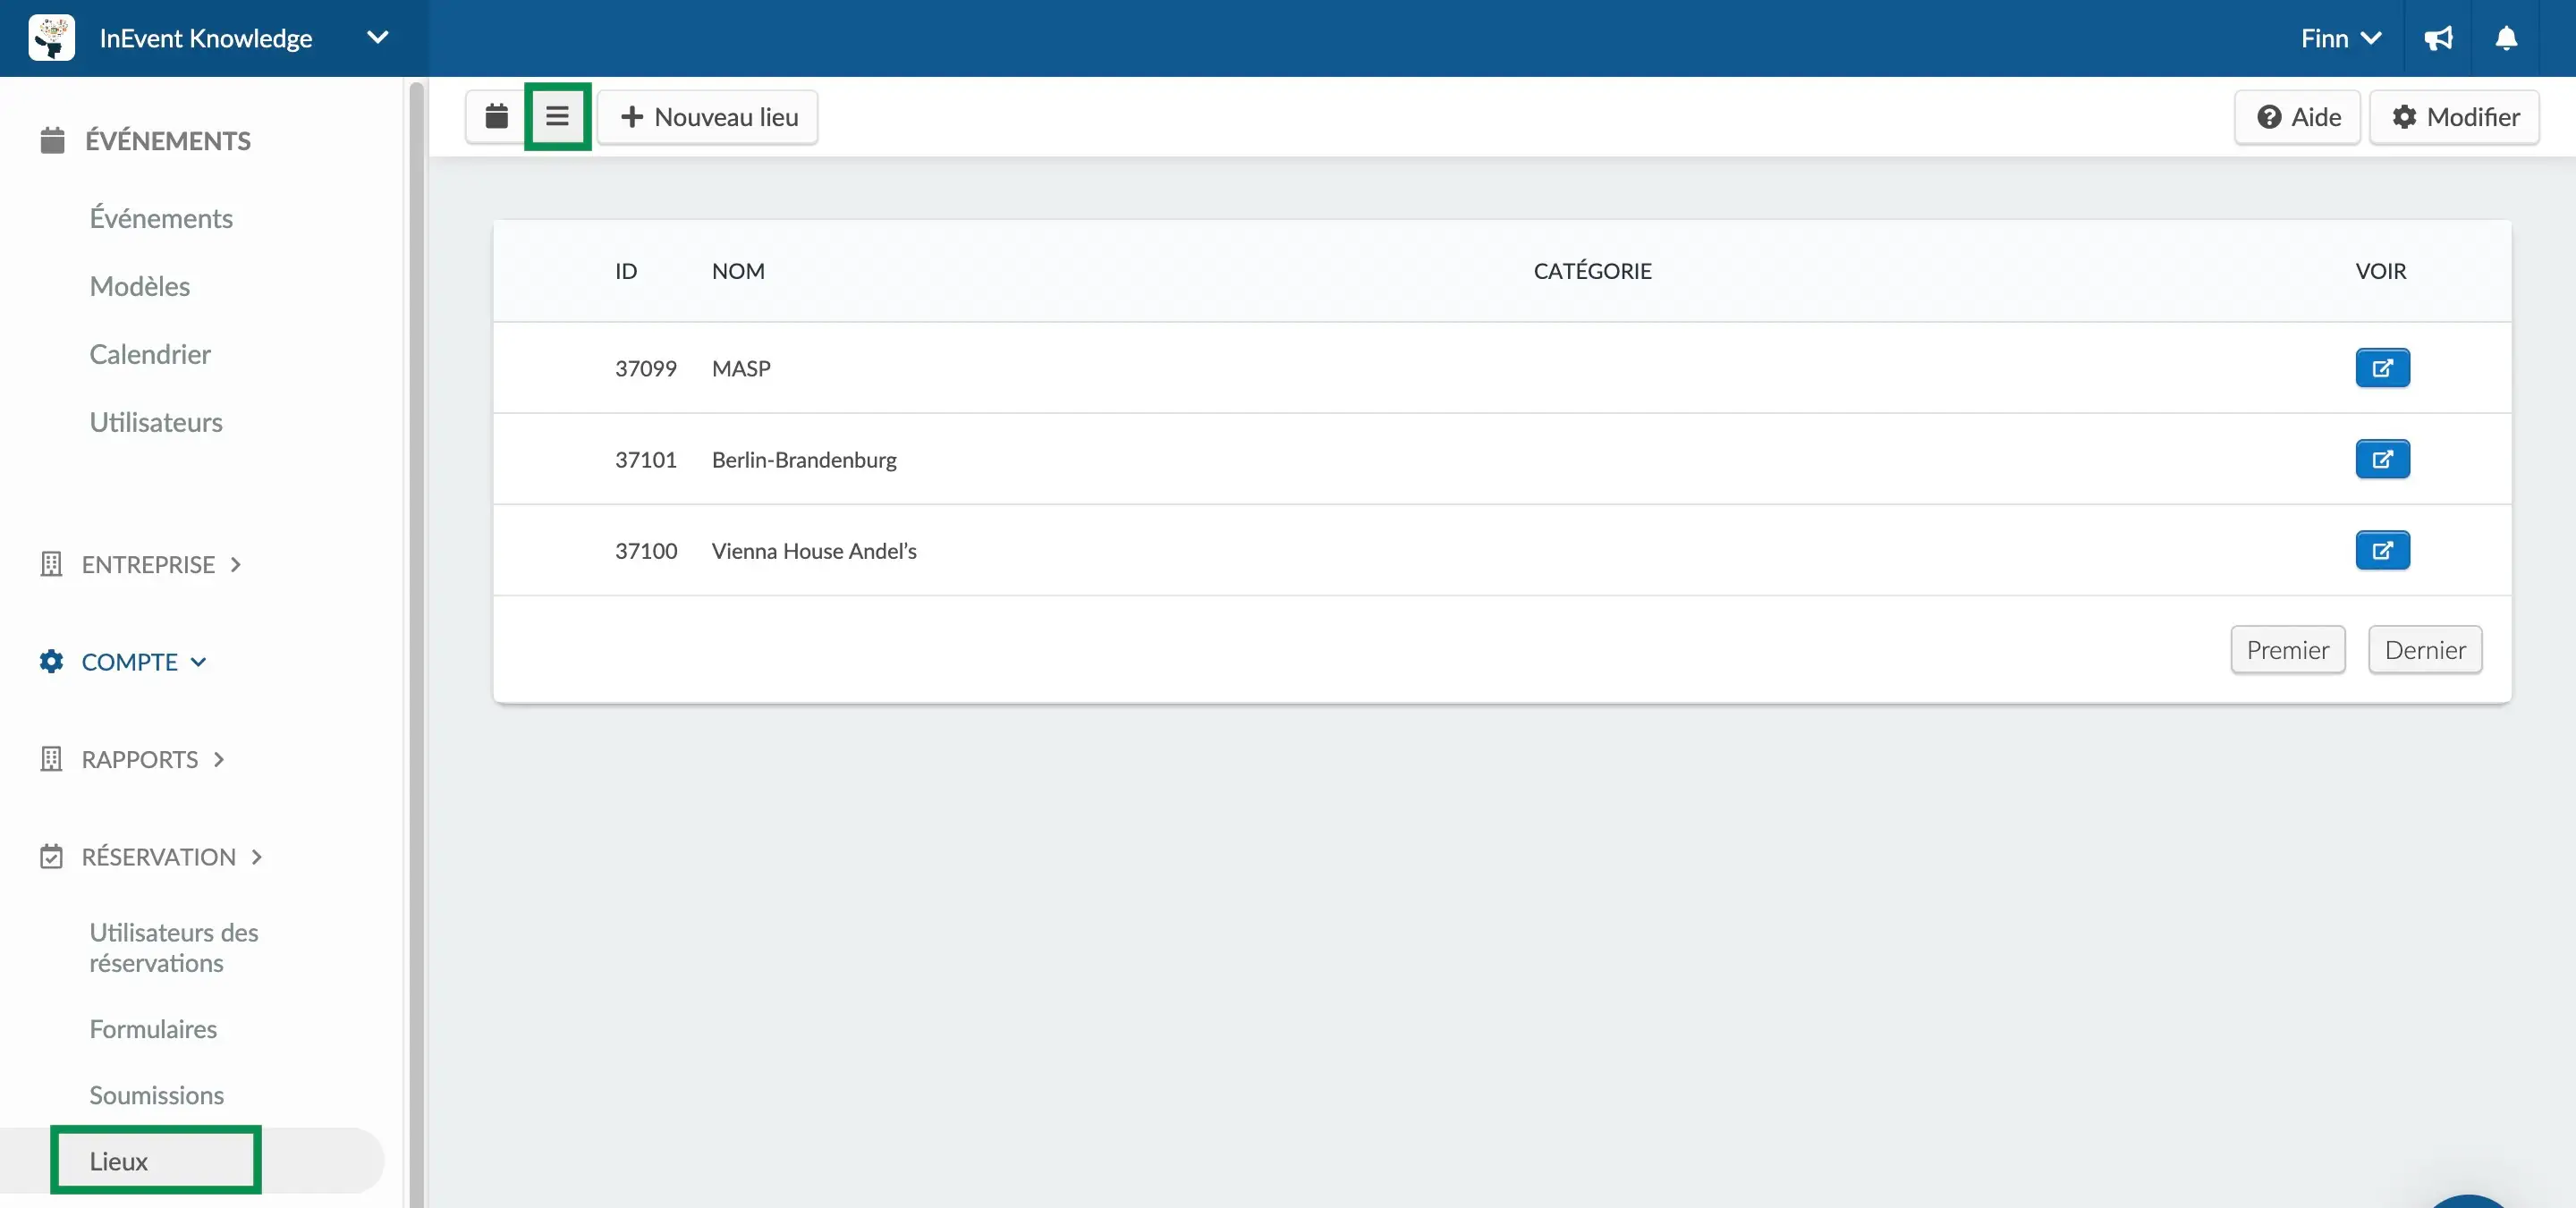Expand the RAPPORTS section
This screenshot has height=1208, width=2576.
click(132, 760)
